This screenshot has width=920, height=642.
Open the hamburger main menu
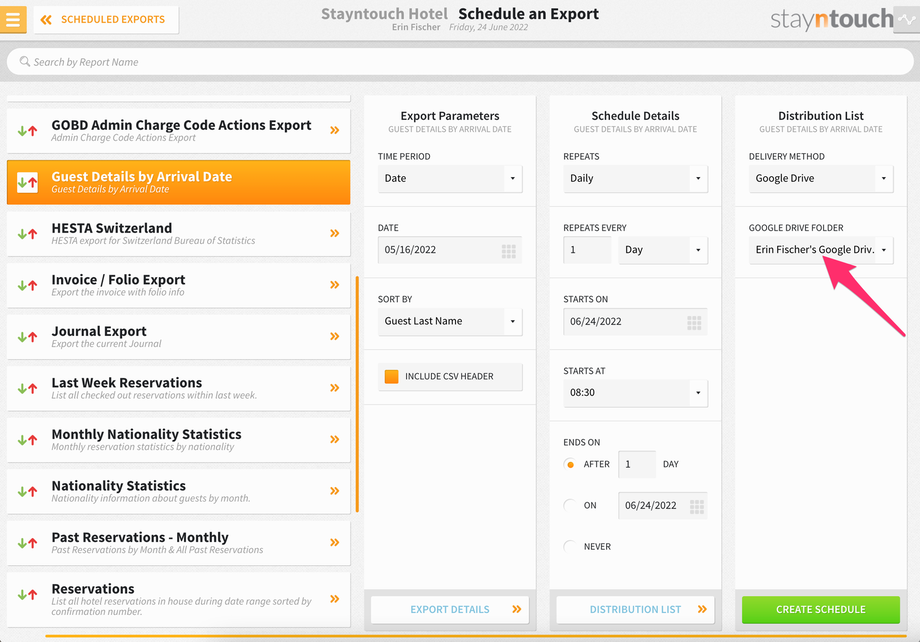[13, 19]
